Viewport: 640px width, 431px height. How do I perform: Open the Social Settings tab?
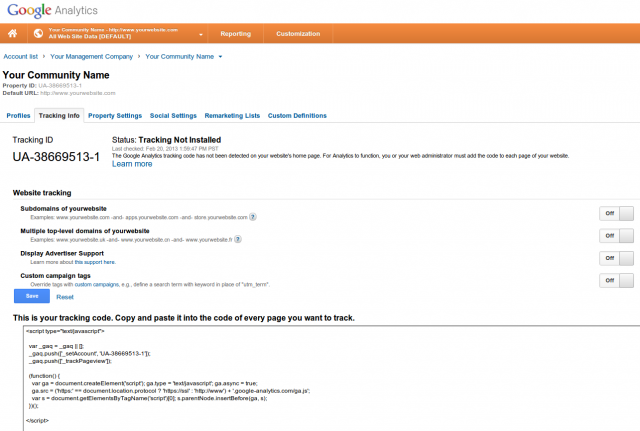[173, 116]
